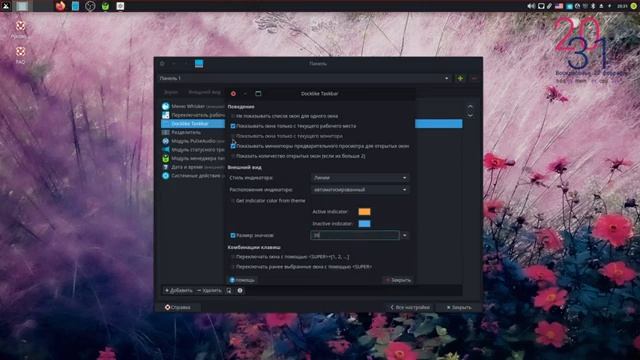Open the volume control in the system tray
Image resolution: width=640 pixels, height=360 pixels.
(x=531, y=6)
